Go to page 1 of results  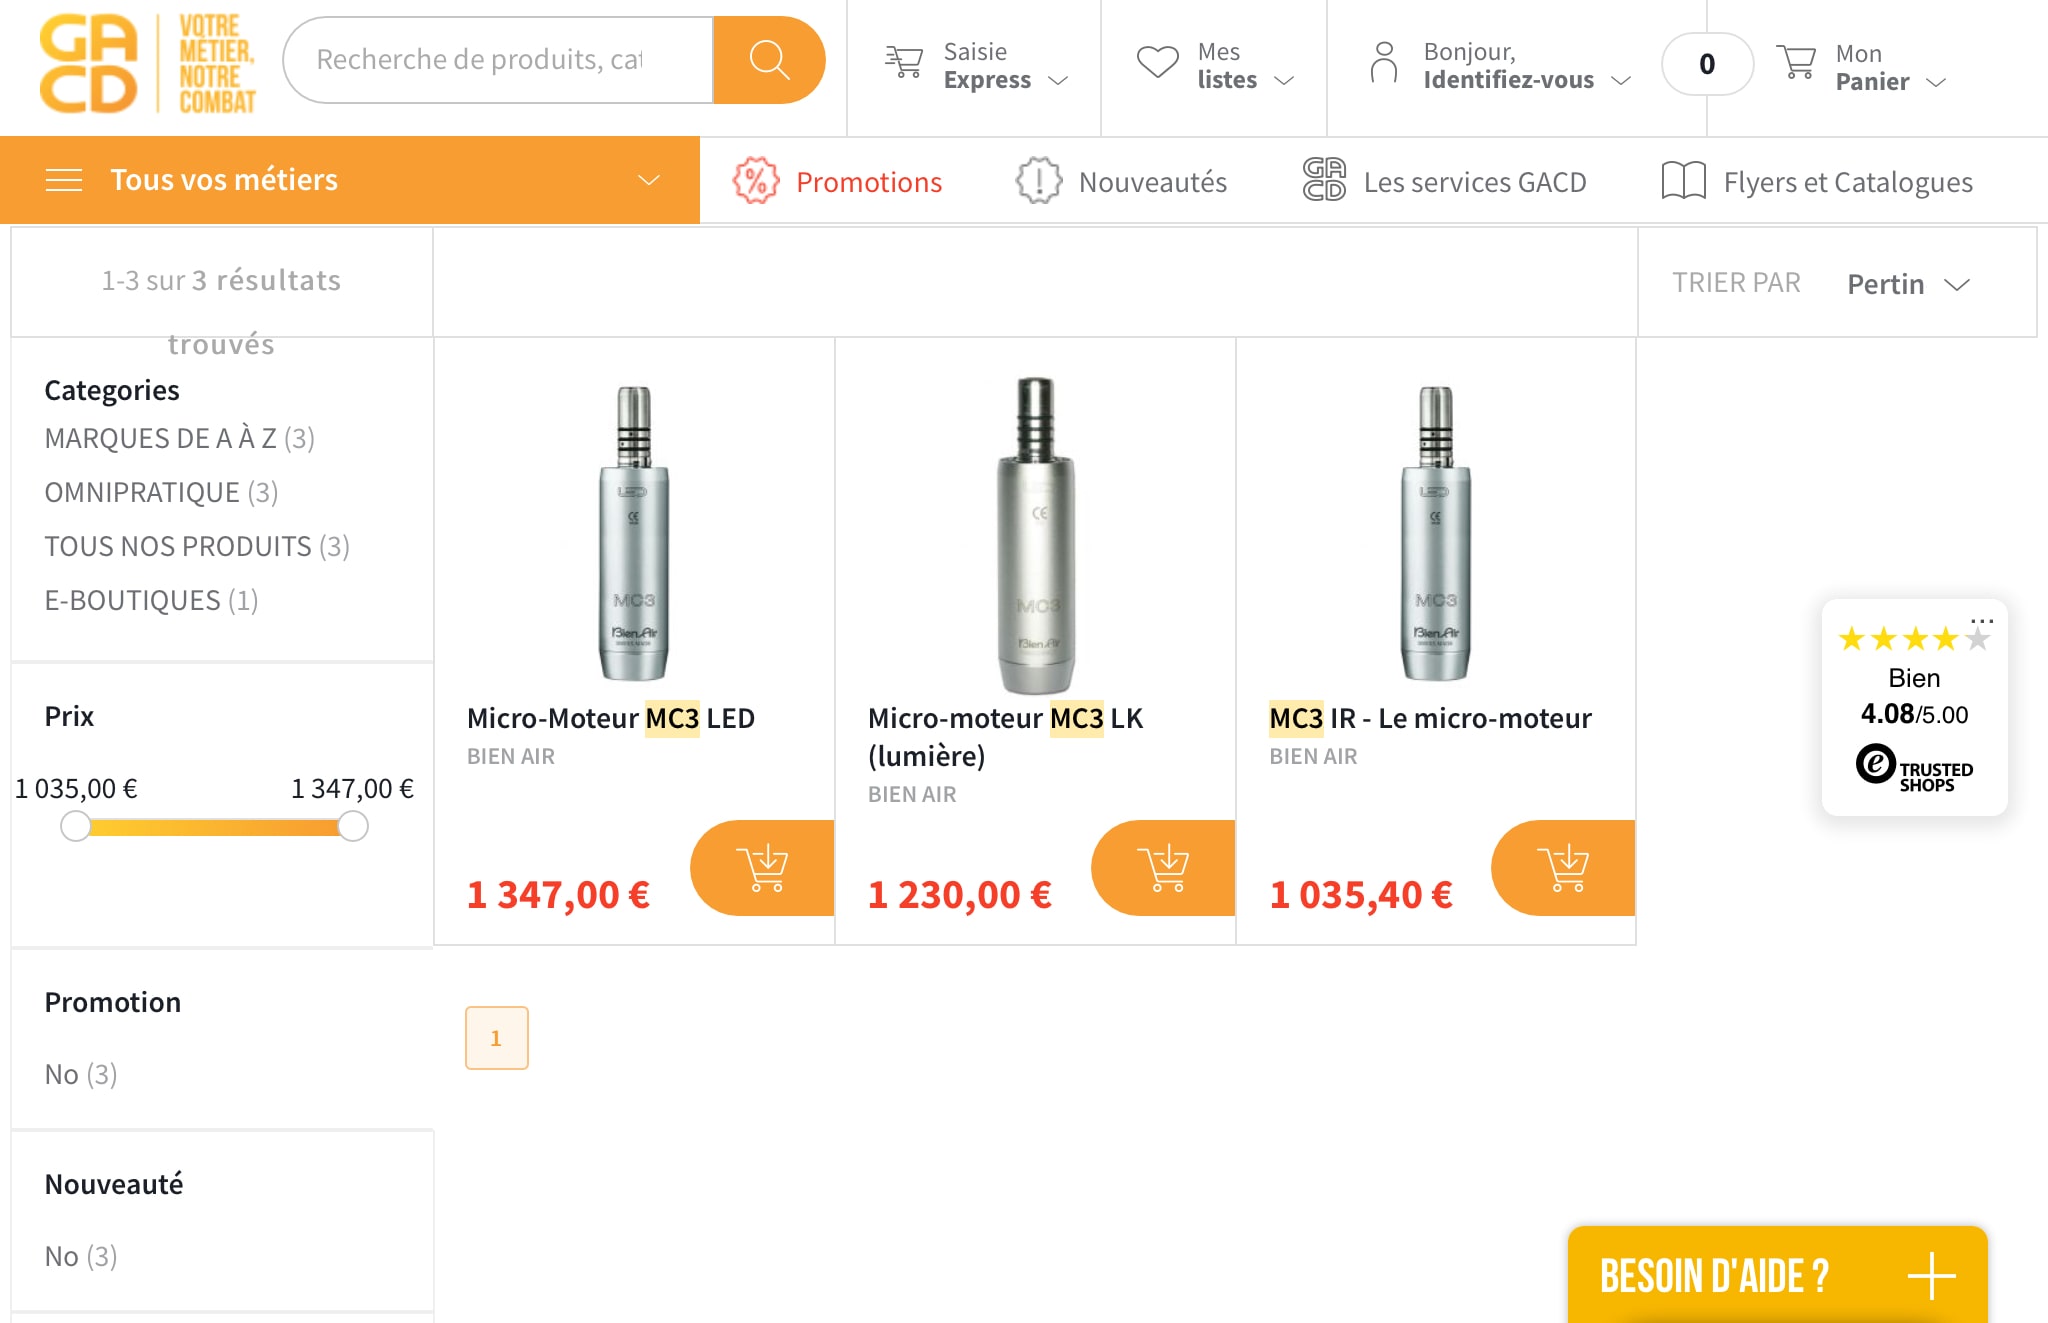click(x=496, y=1038)
